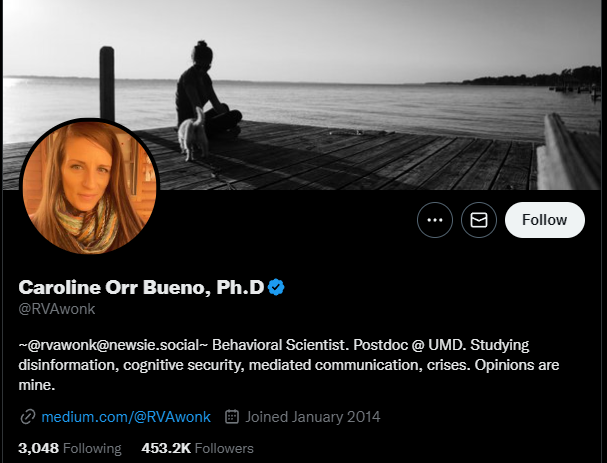View the 453.2K Followers list

(198, 448)
